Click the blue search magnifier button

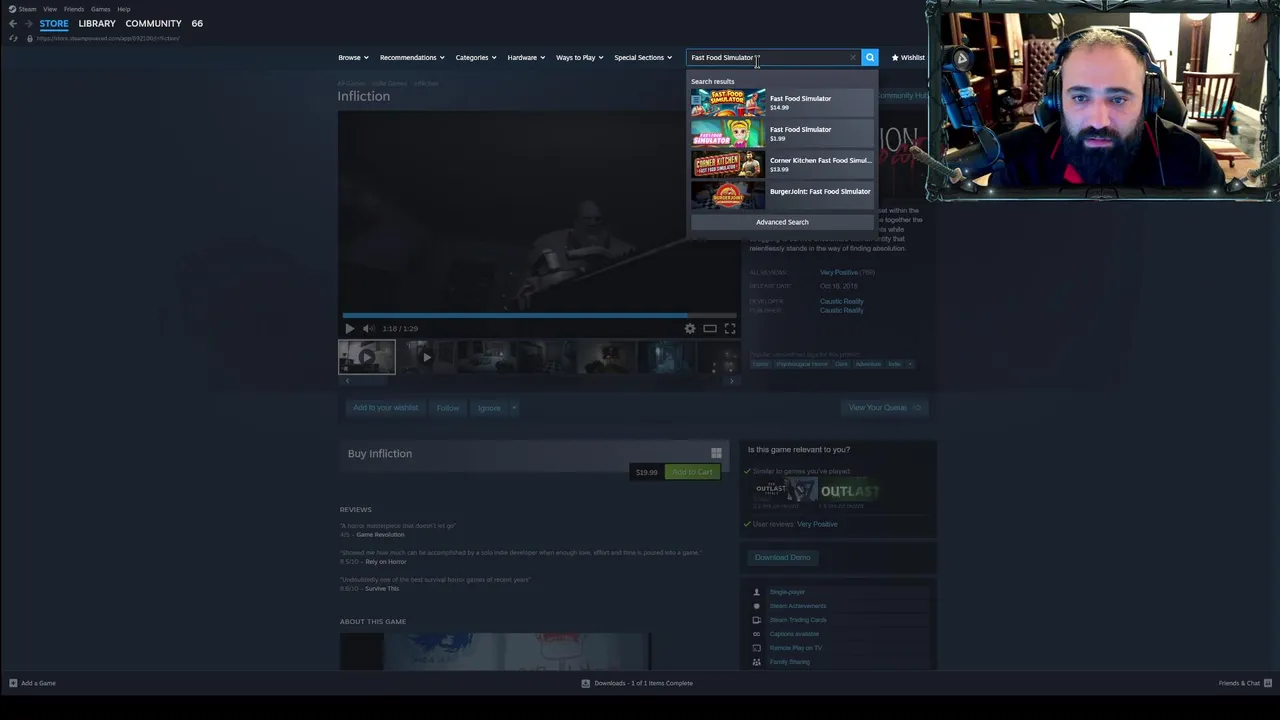tap(870, 57)
